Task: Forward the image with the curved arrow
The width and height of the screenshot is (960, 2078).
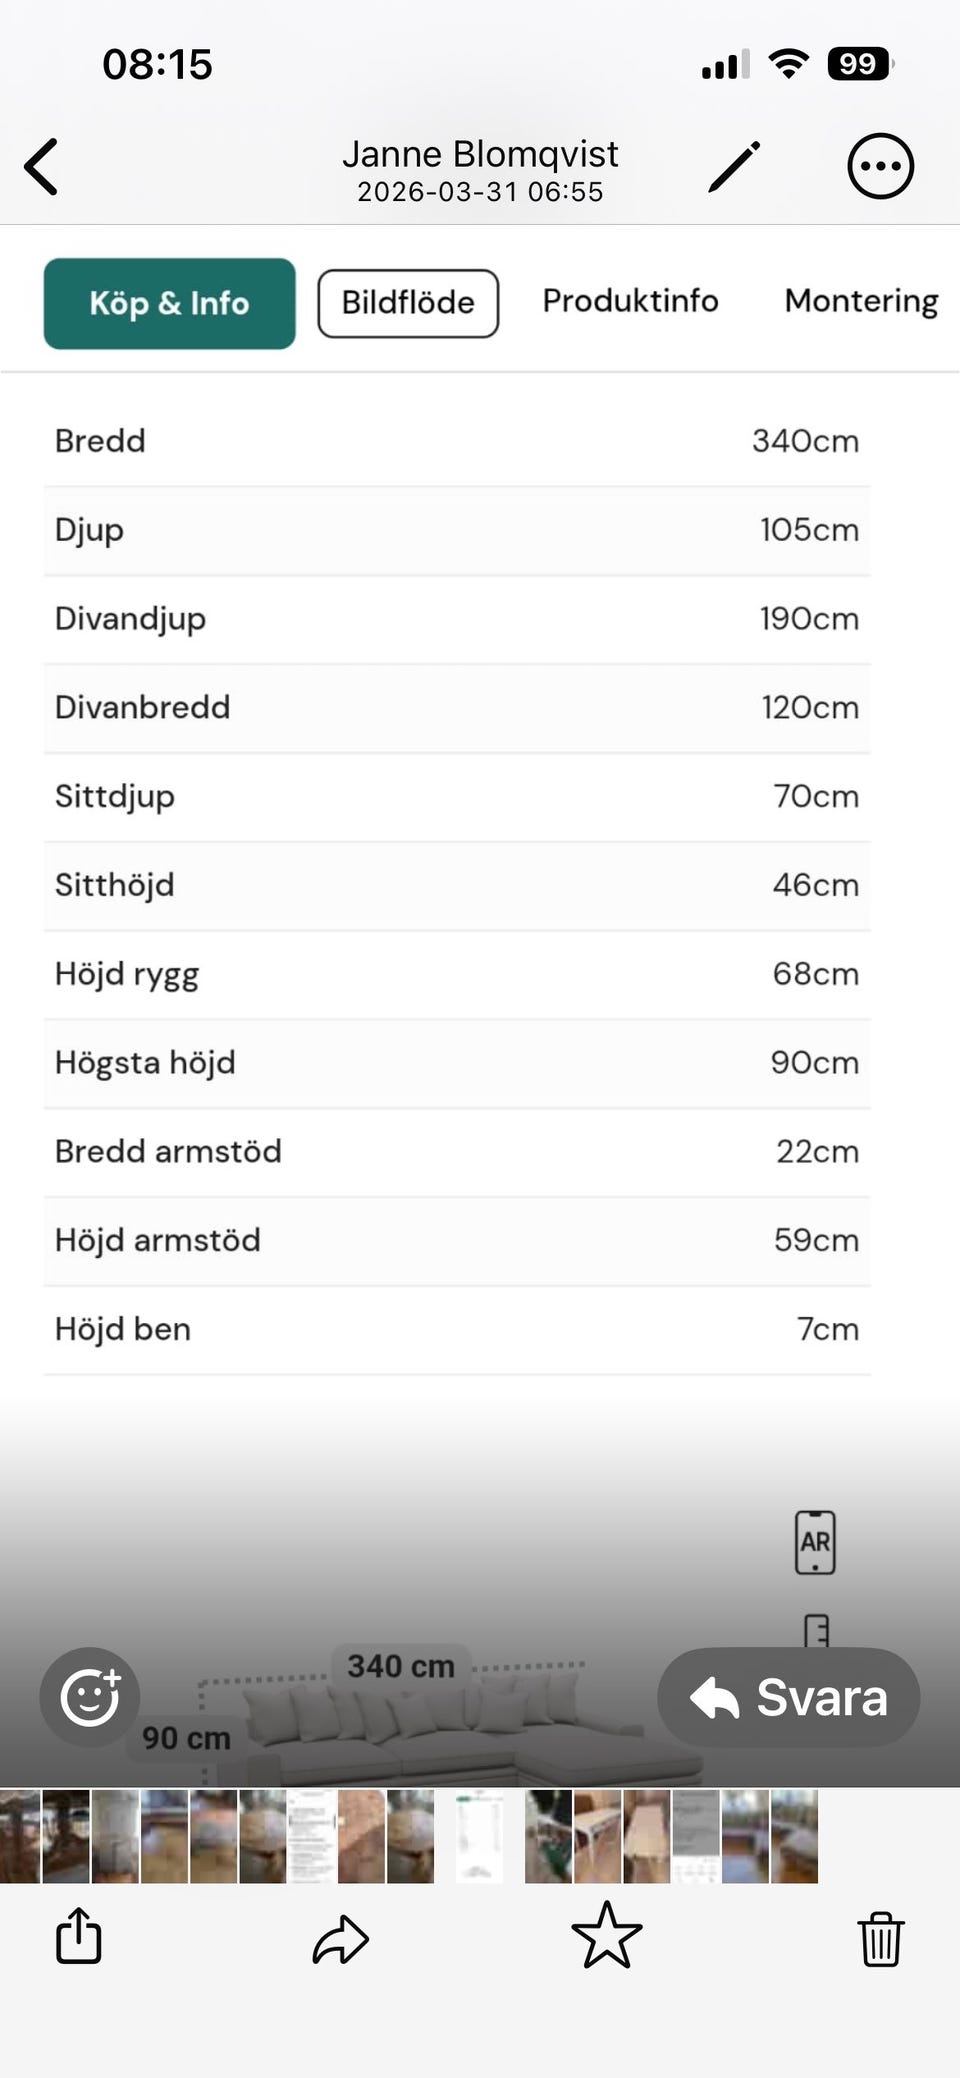Action: (341, 1939)
